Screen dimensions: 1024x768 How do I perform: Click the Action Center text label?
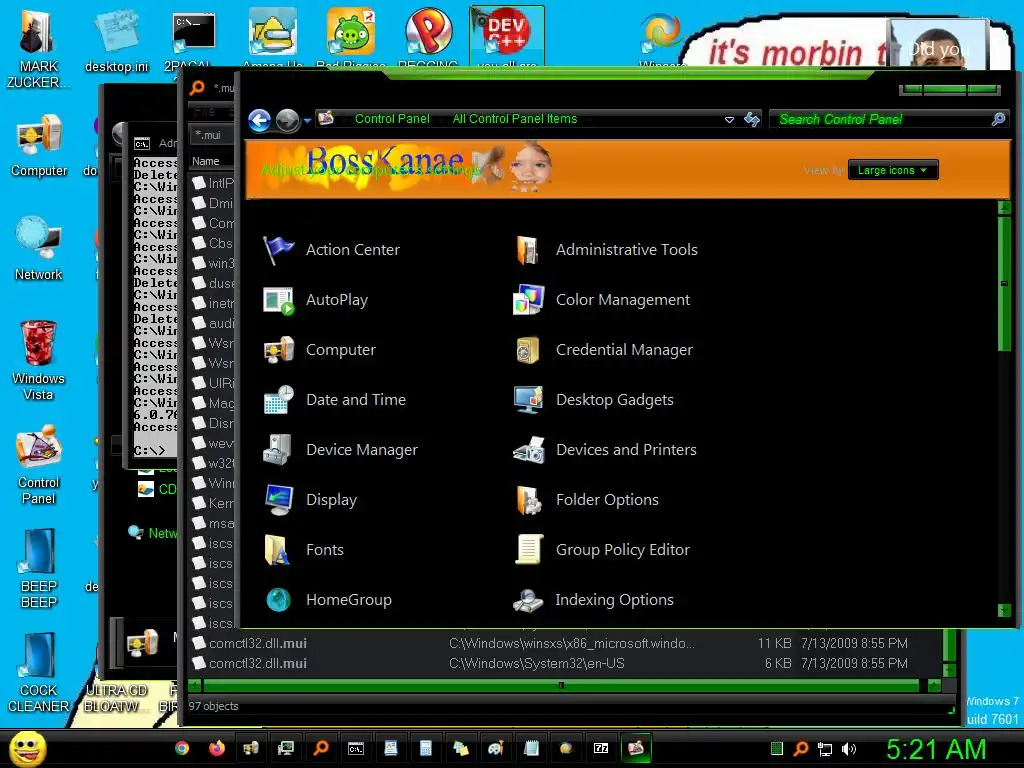pos(353,249)
